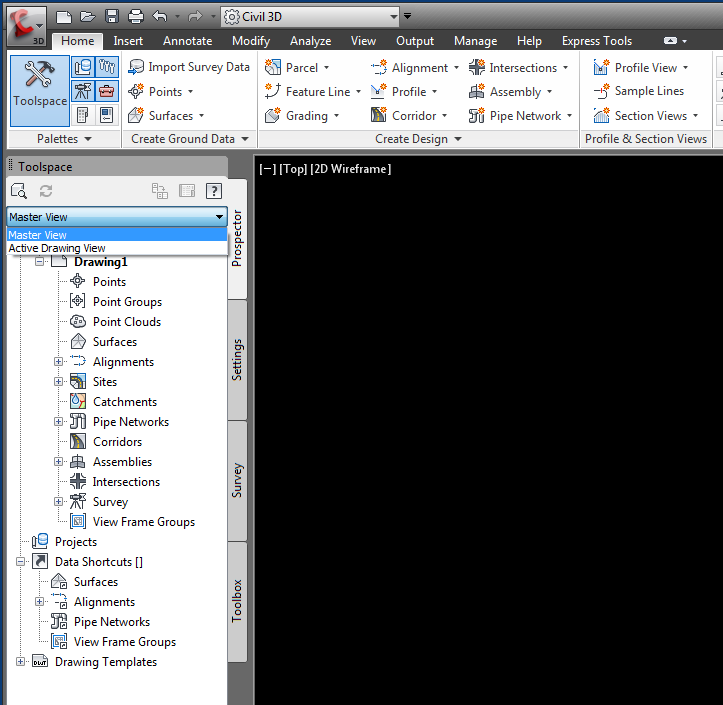Open the Prospector vertical tab
This screenshot has width=723, height=705.
[x=237, y=238]
